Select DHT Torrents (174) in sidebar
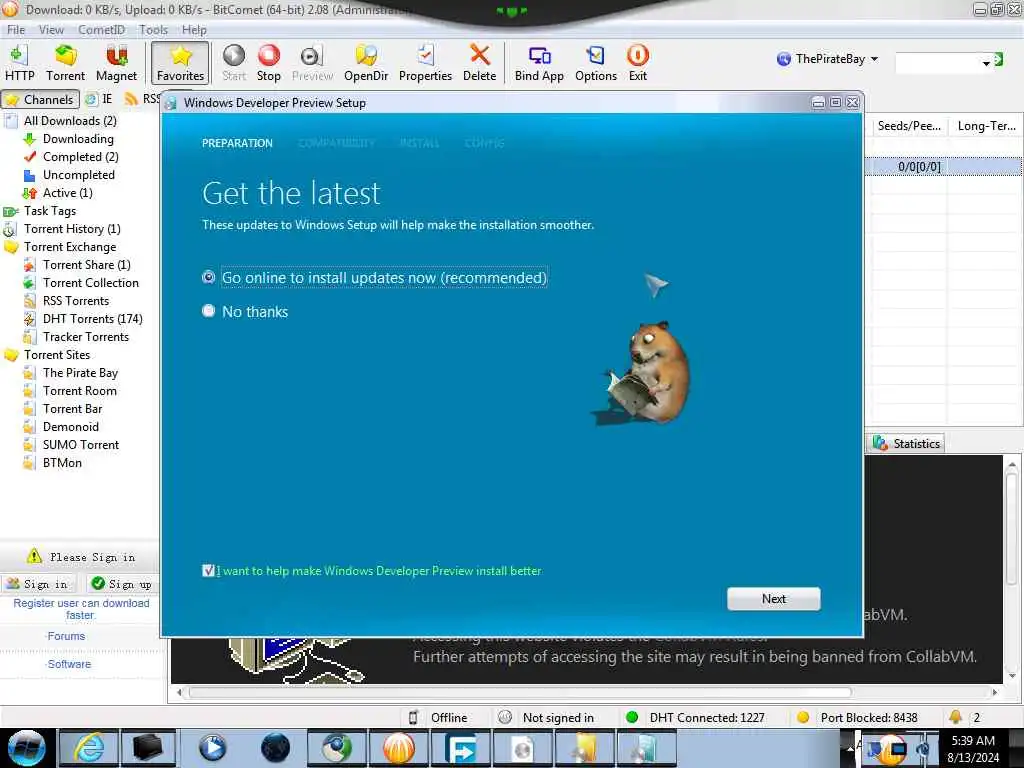Screen dimensions: 1024x768 (x=92, y=319)
